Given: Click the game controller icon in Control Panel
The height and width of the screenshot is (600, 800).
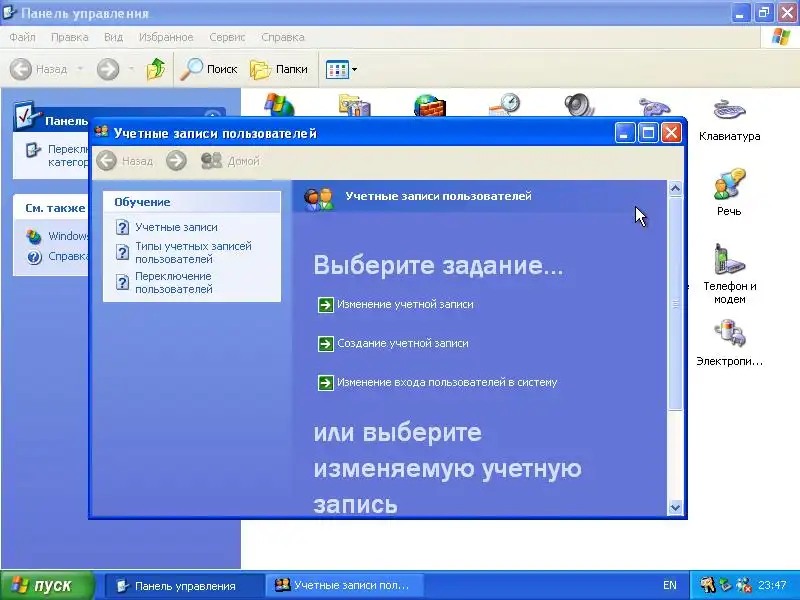Looking at the screenshot, I should [x=654, y=106].
